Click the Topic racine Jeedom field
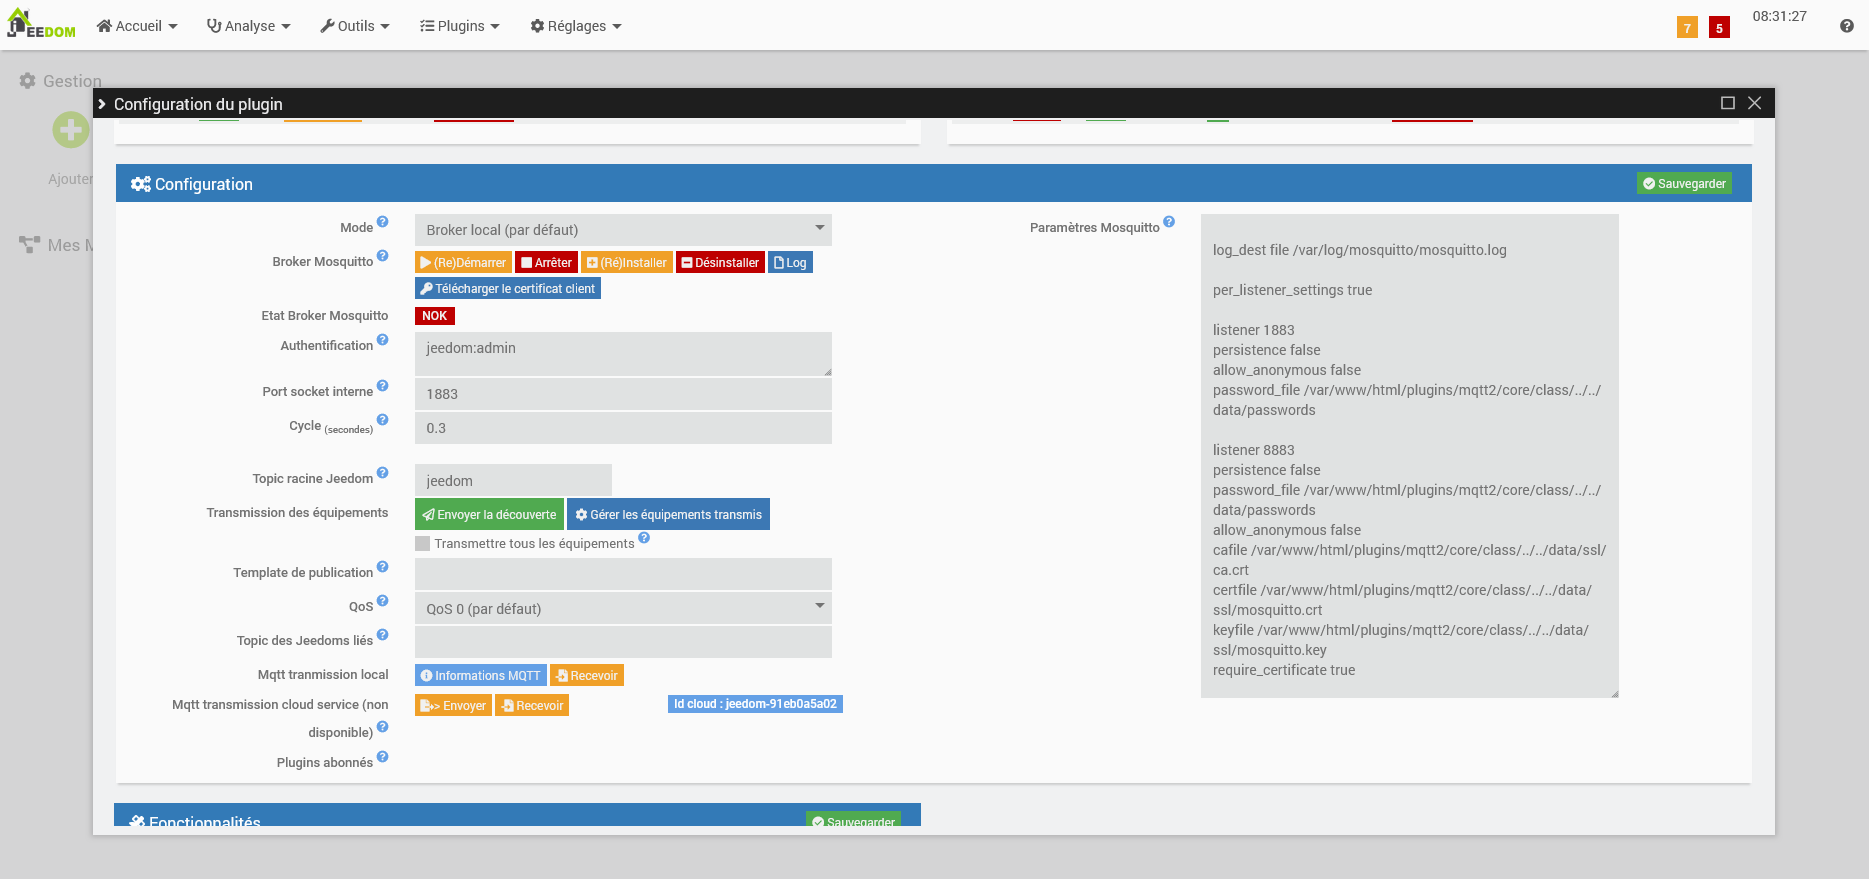Image resolution: width=1869 pixels, height=879 pixels. coord(513,481)
